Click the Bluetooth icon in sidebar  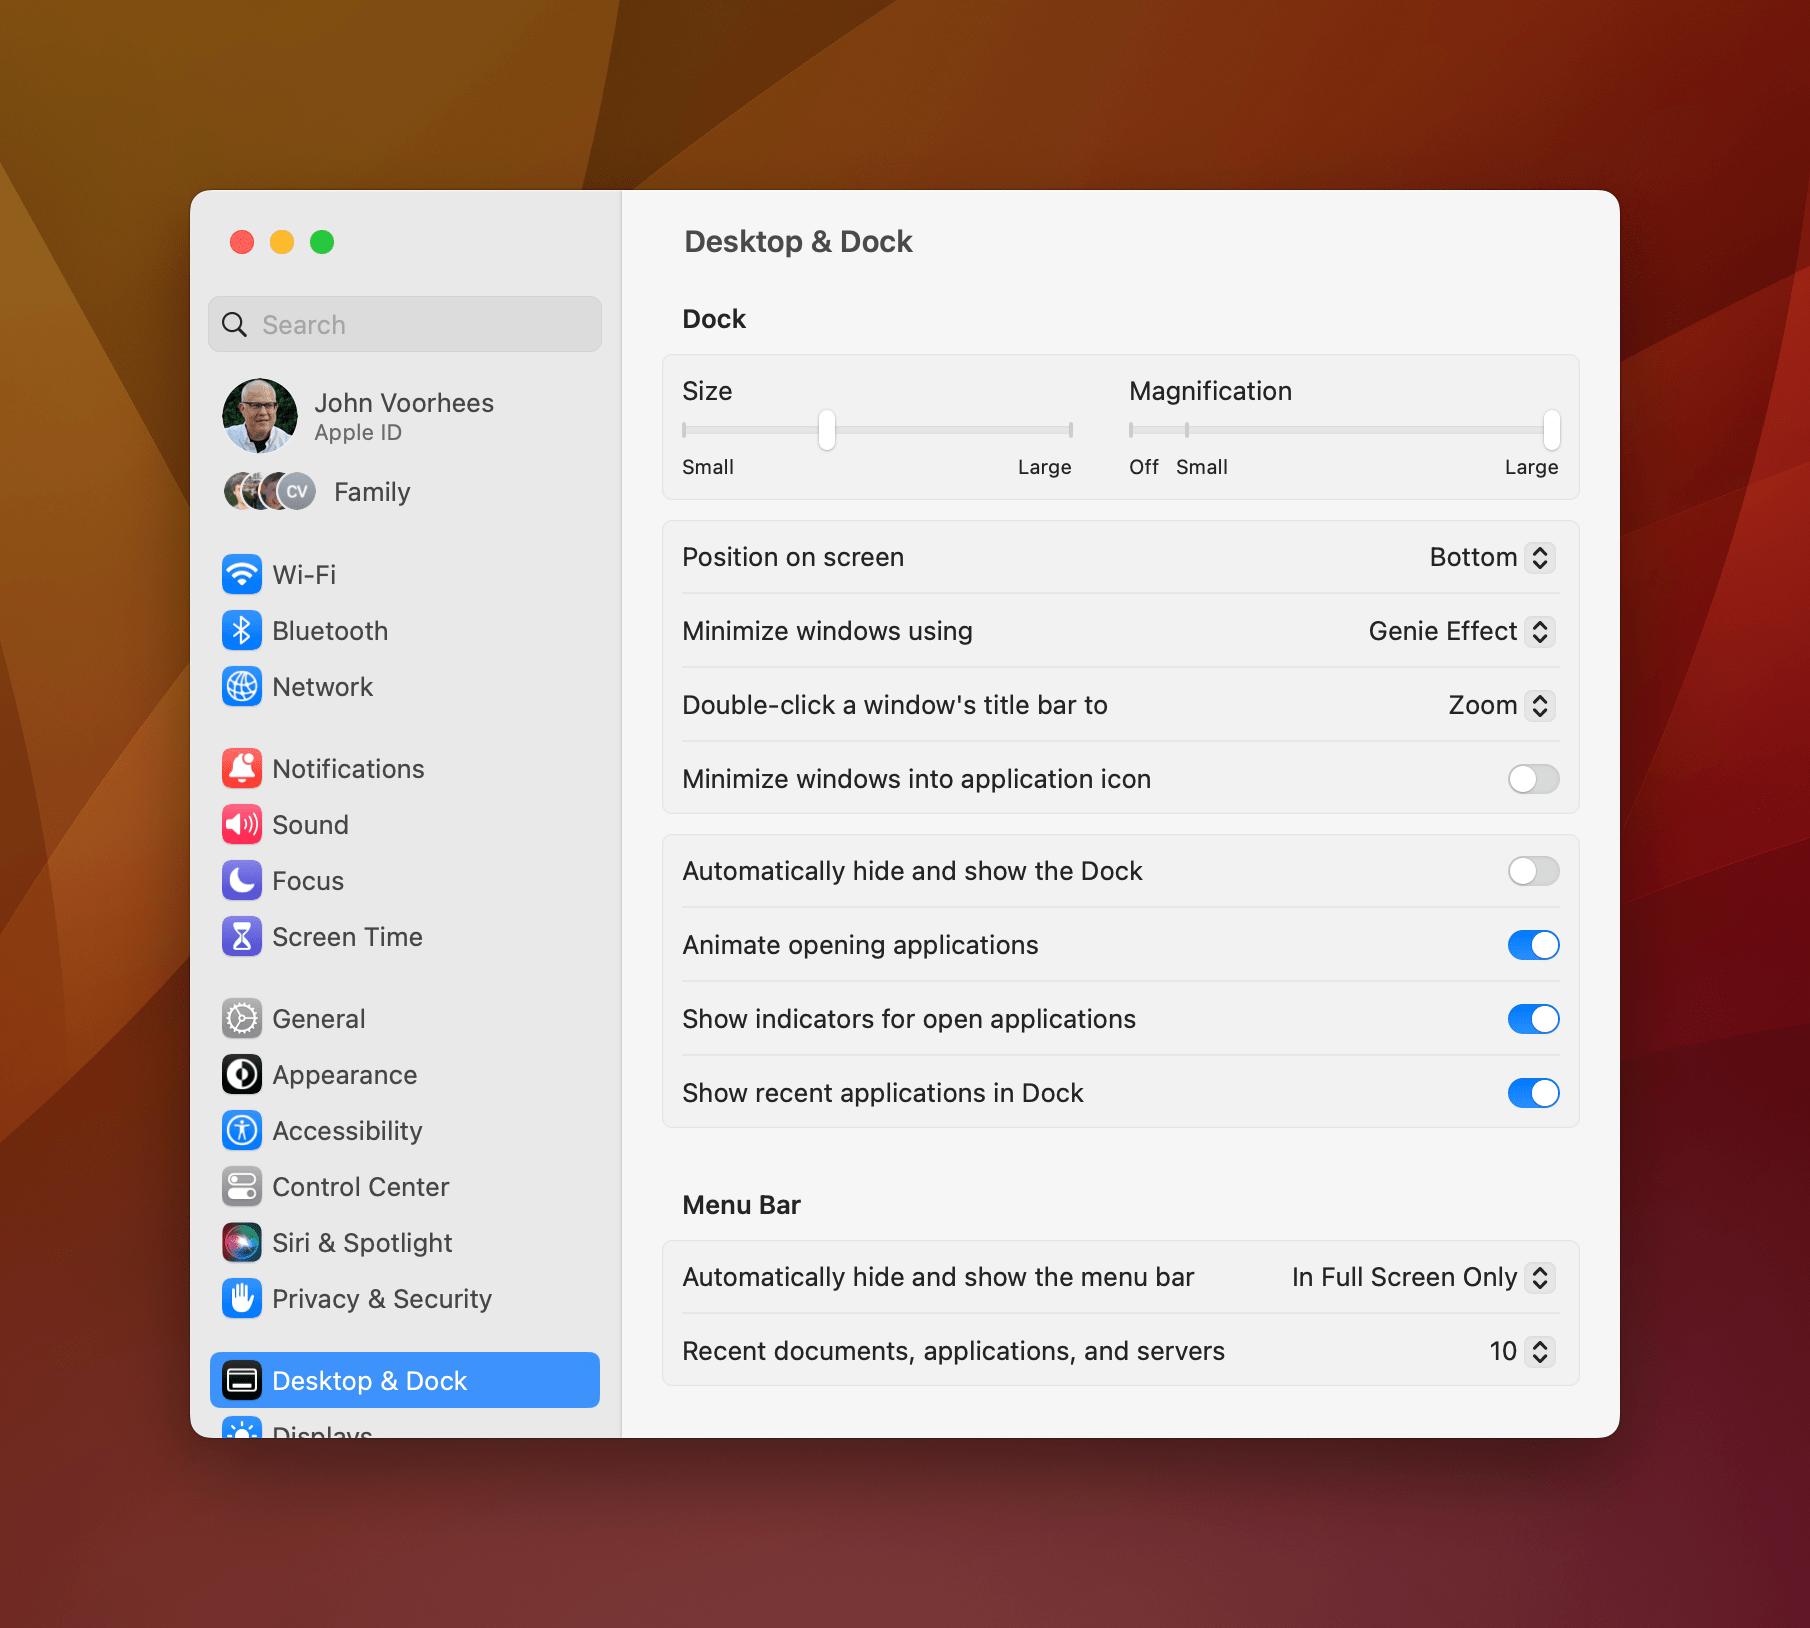click(242, 631)
